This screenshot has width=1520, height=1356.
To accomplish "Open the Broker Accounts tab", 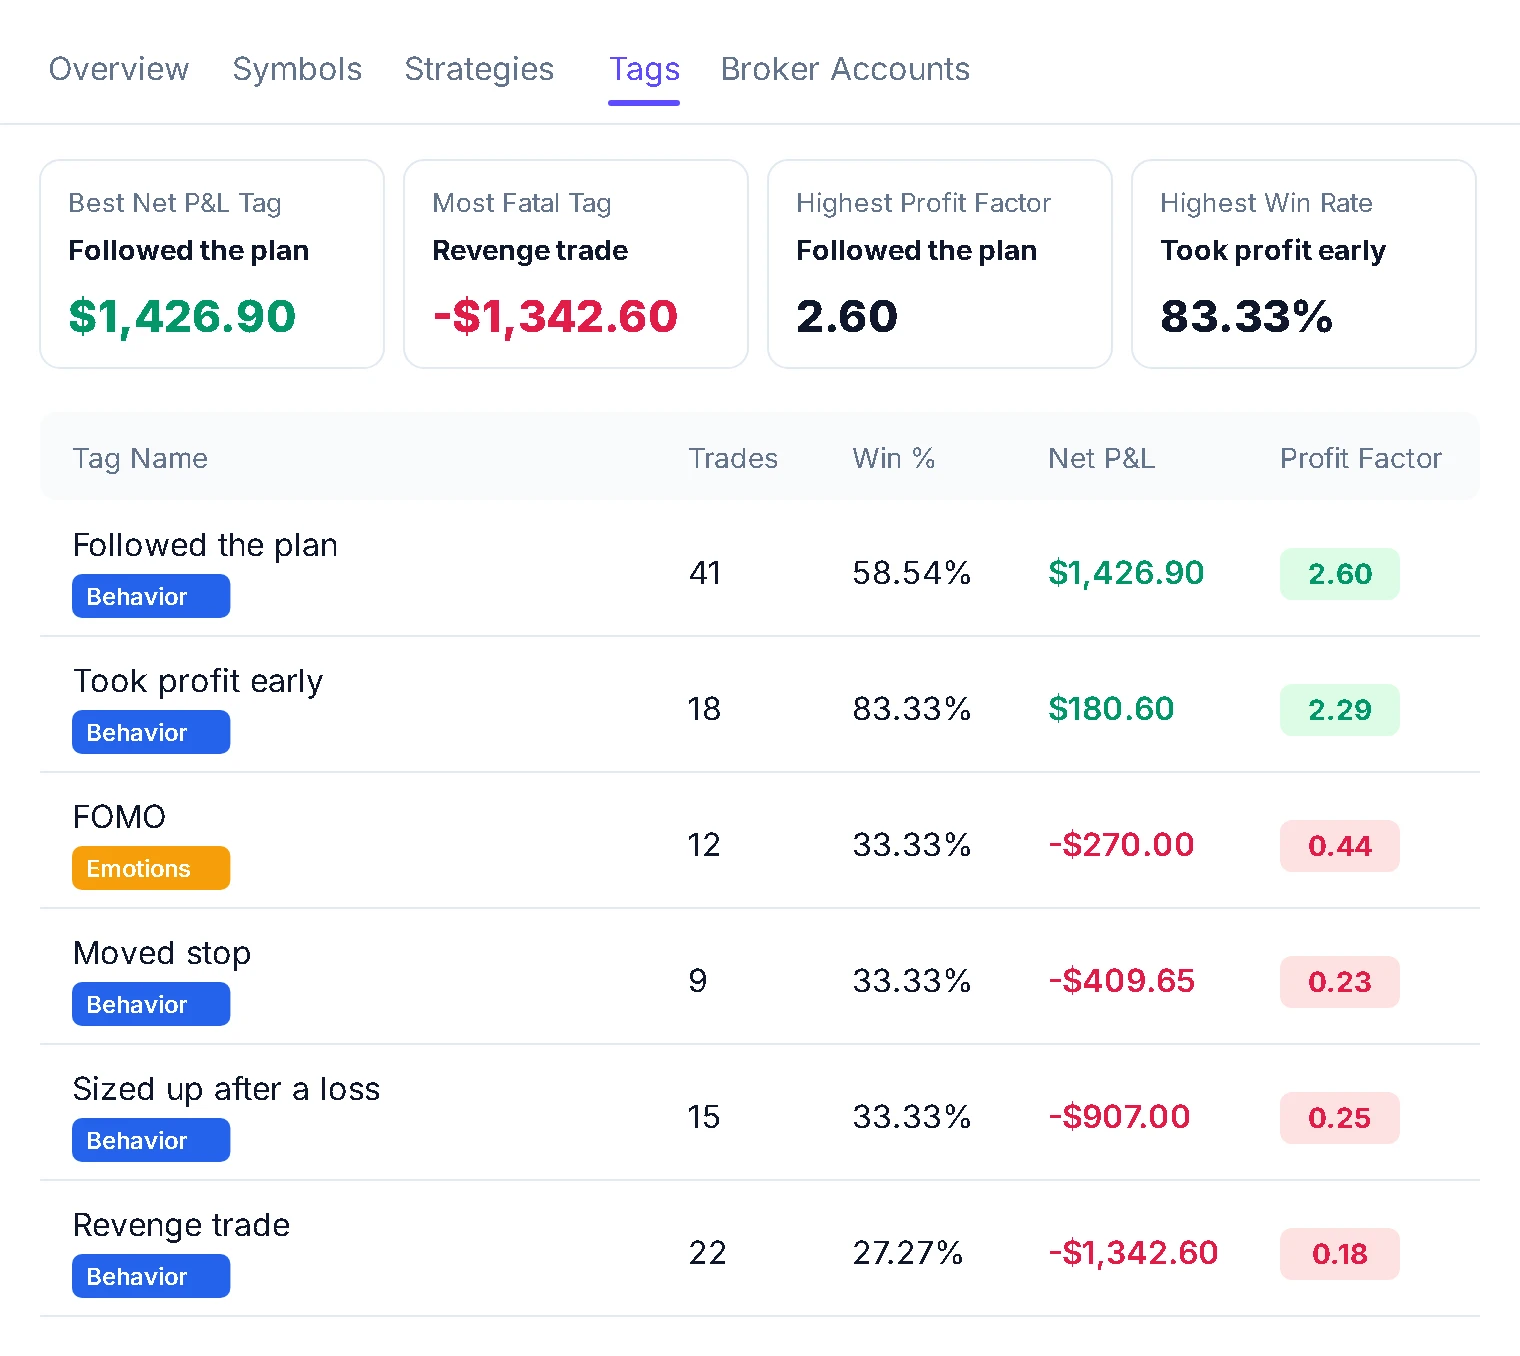I will (845, 69).
